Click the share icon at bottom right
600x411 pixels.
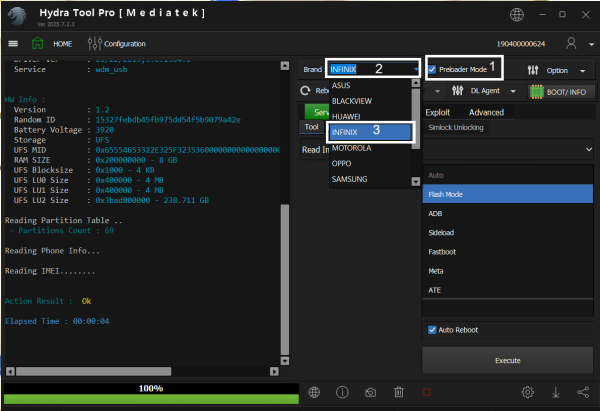583,392
